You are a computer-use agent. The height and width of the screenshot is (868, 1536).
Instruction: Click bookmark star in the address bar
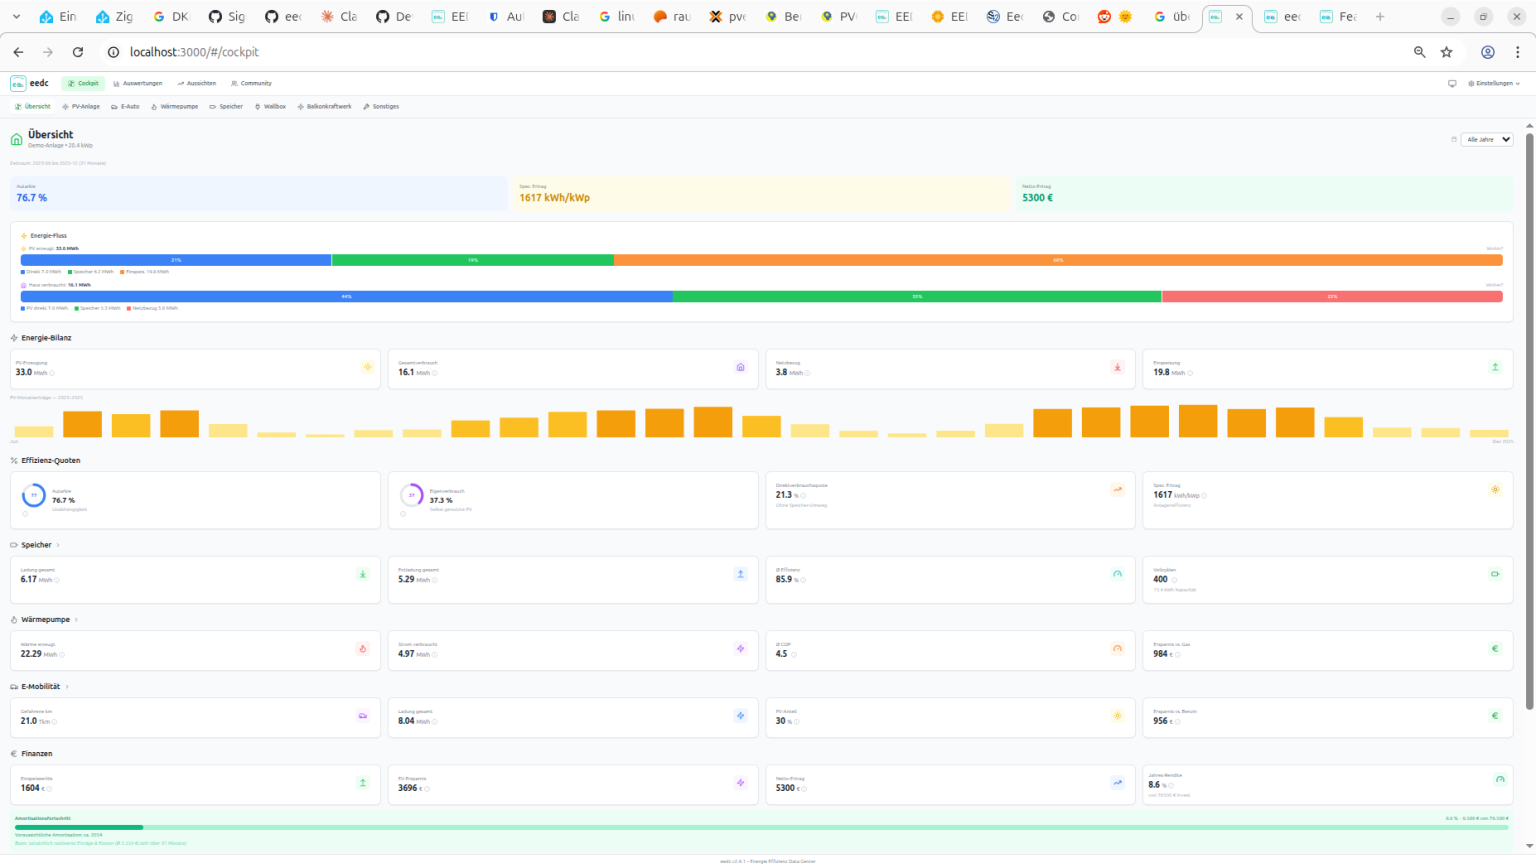click(x=1446, y=52)
